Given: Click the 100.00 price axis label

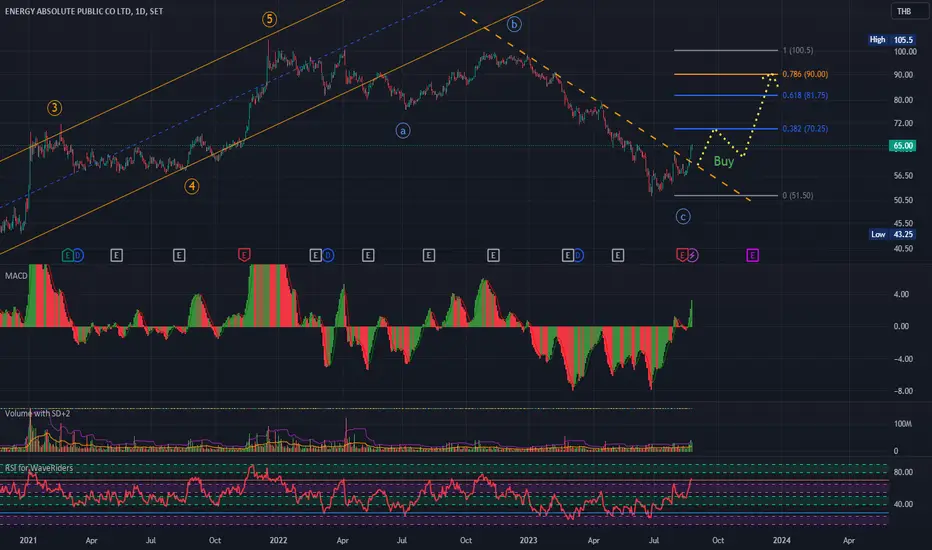Looking at the screenshot, I should pos(905,52).
